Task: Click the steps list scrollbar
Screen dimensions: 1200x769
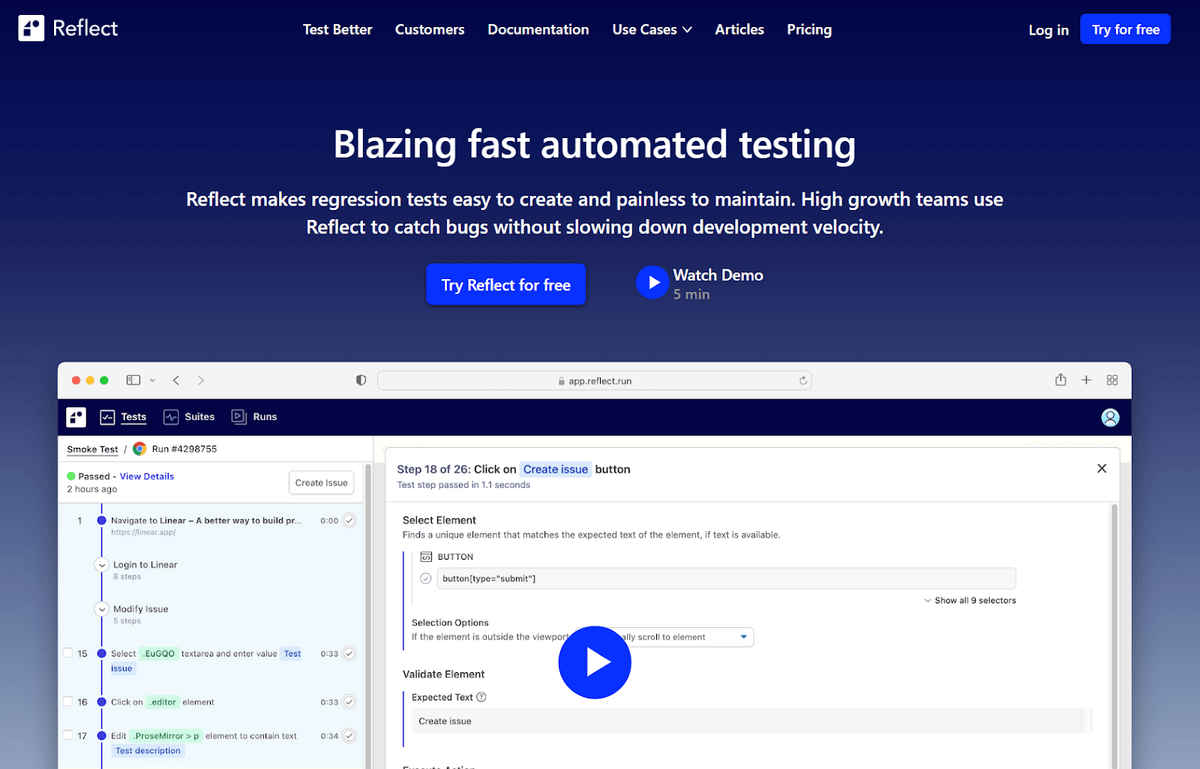Action: 366,615
